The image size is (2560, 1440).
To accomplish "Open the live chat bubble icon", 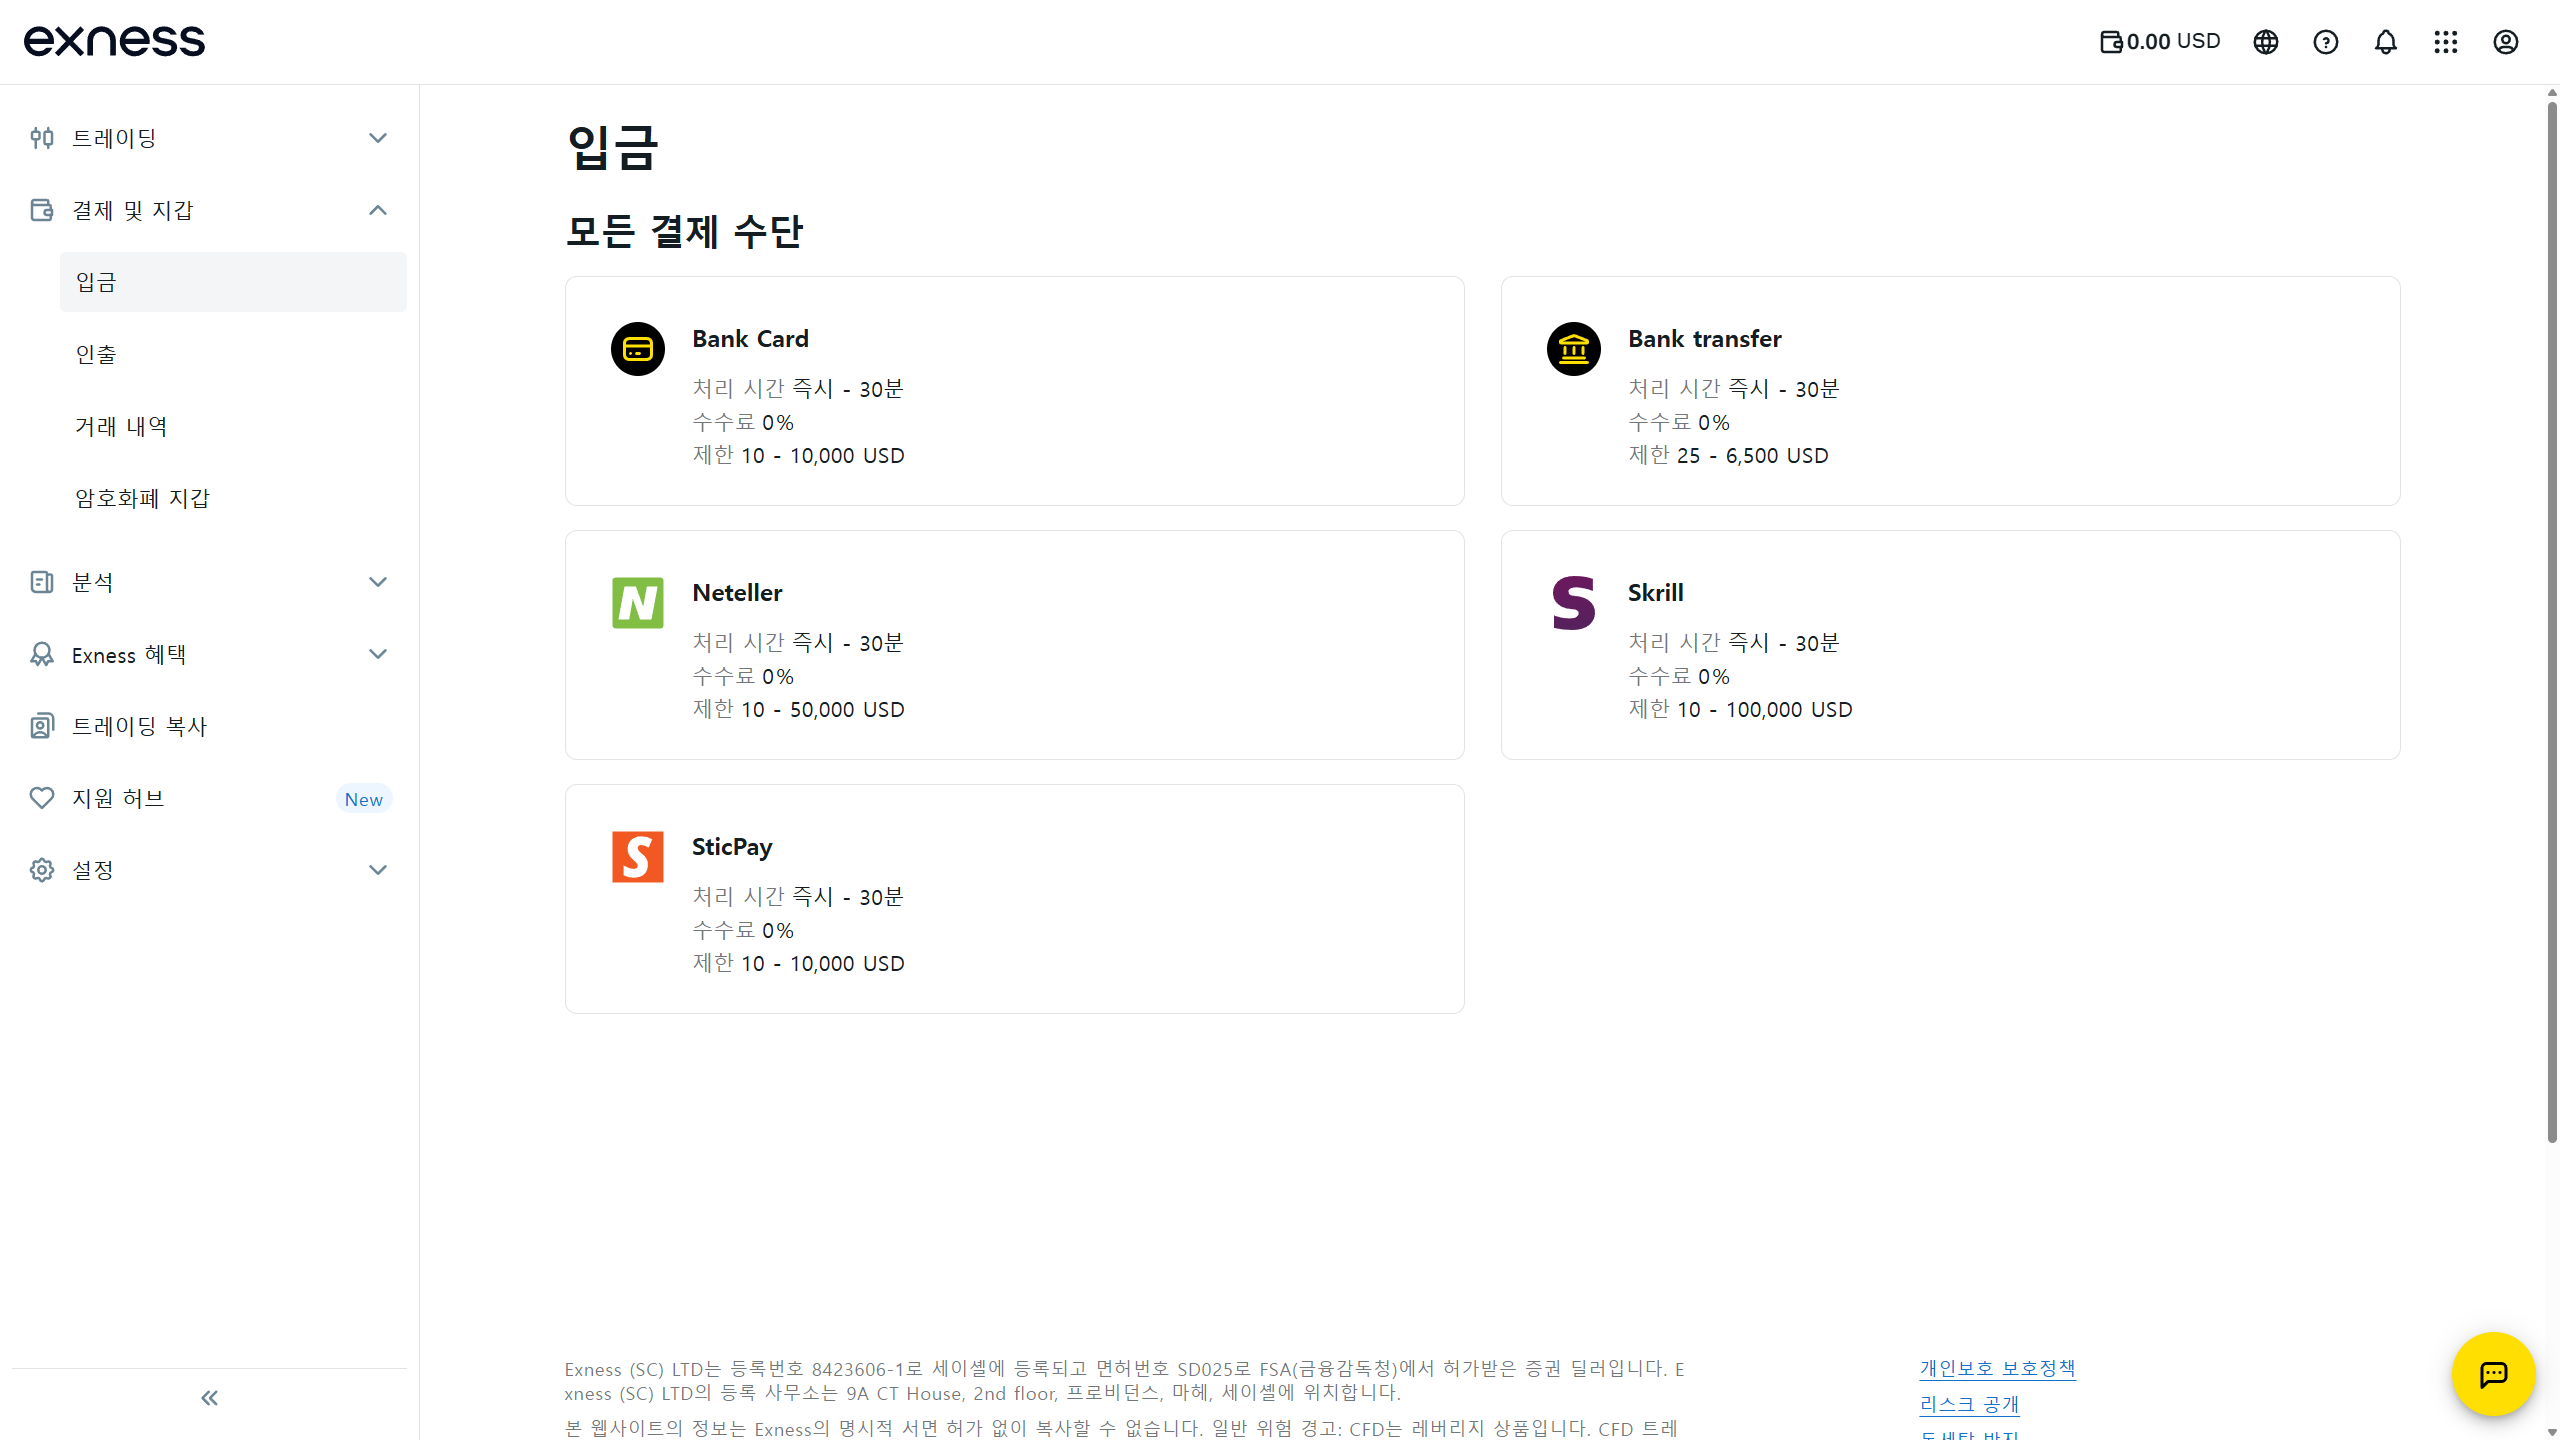I will [2494, 1374].
